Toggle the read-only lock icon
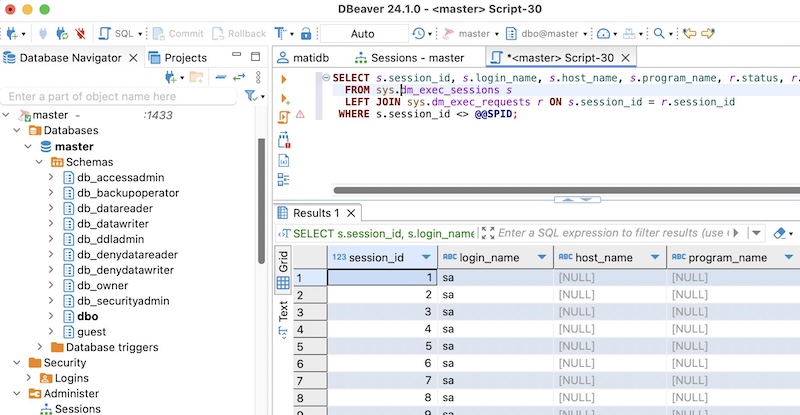The width and height of the screenshot is (800, 415). (306, 34)
